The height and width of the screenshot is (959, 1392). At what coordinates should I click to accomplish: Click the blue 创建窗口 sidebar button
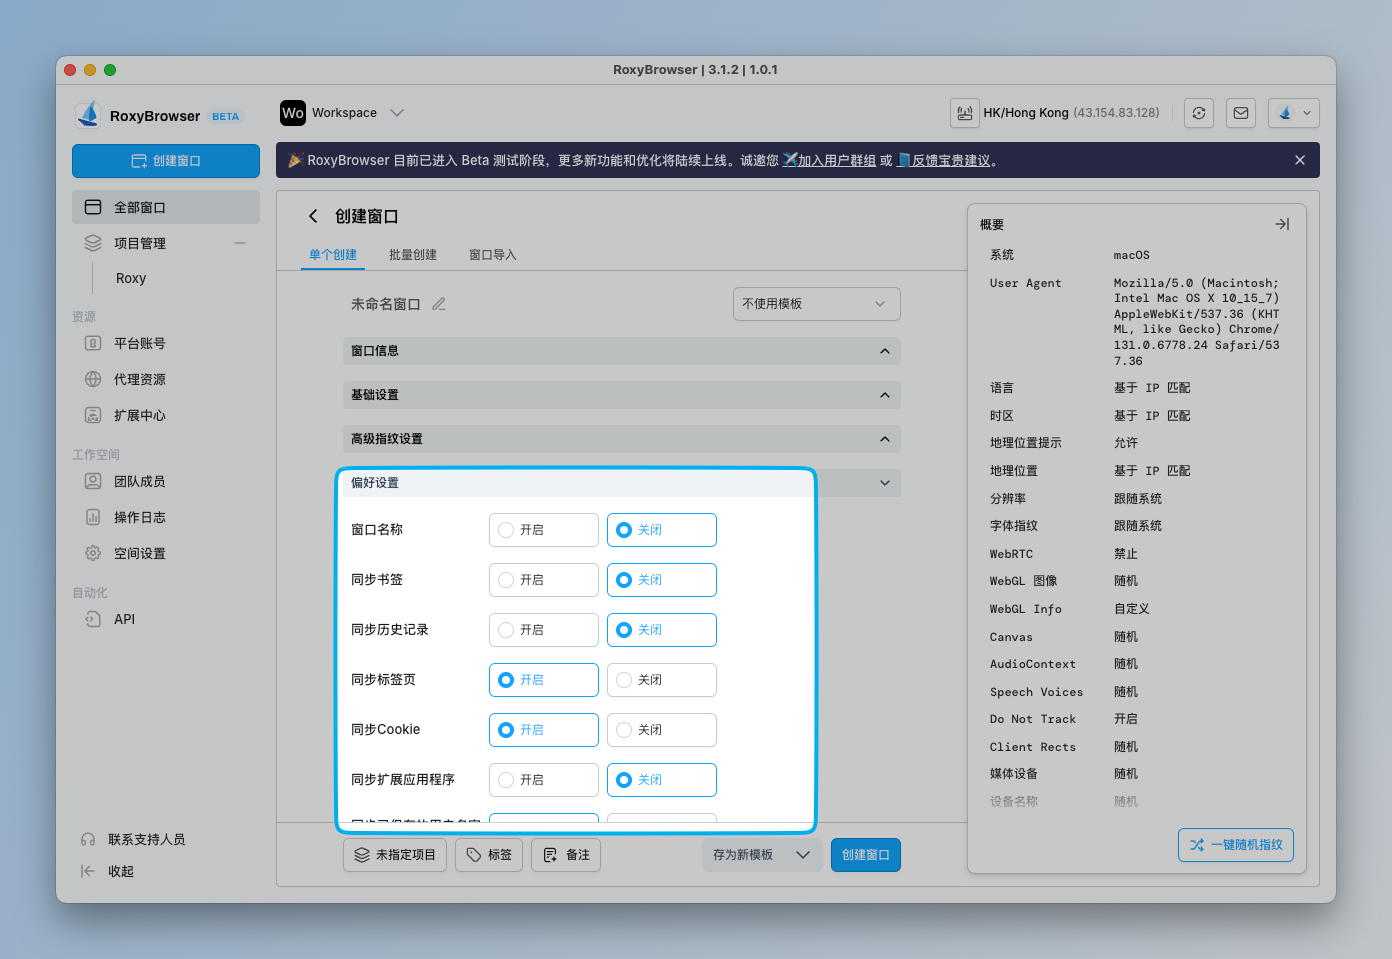[x=166, y=161]
